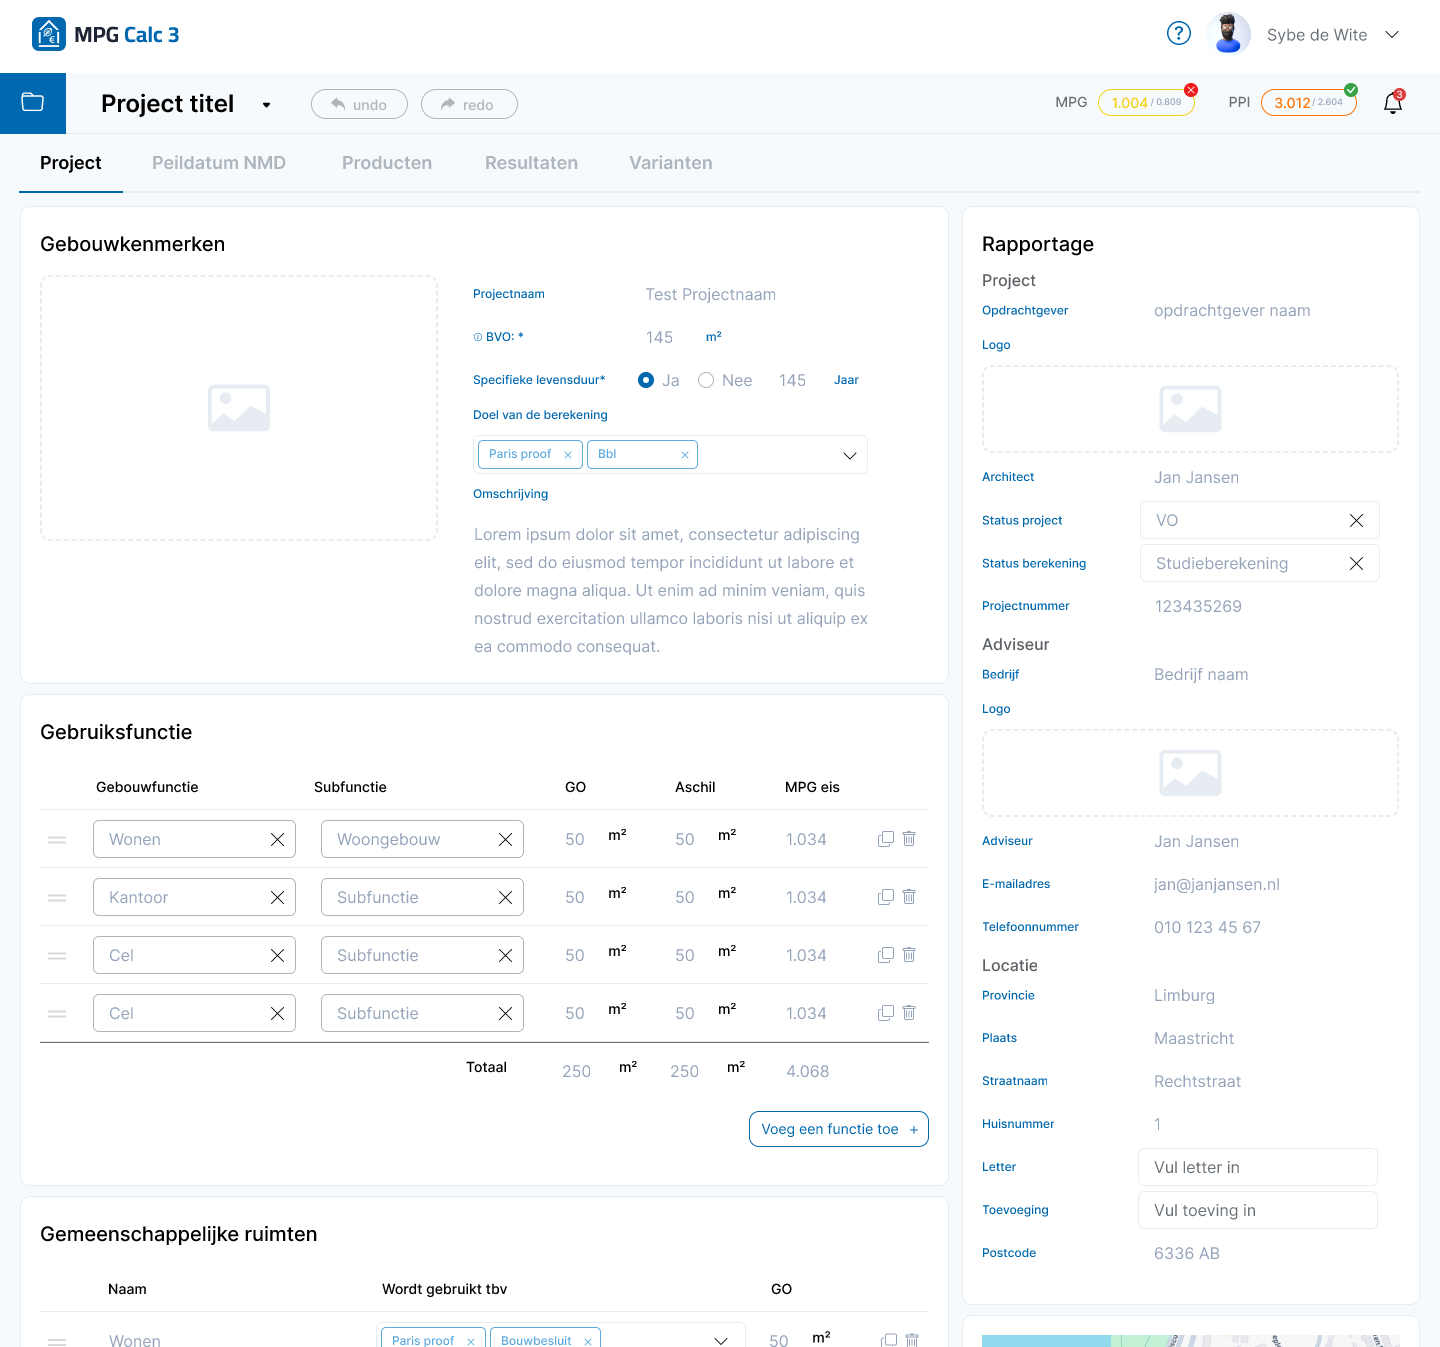Image resolution: width=1440 pixels, height=1347 pixels.
Task: Click the undo button
Action: [359, 104]
